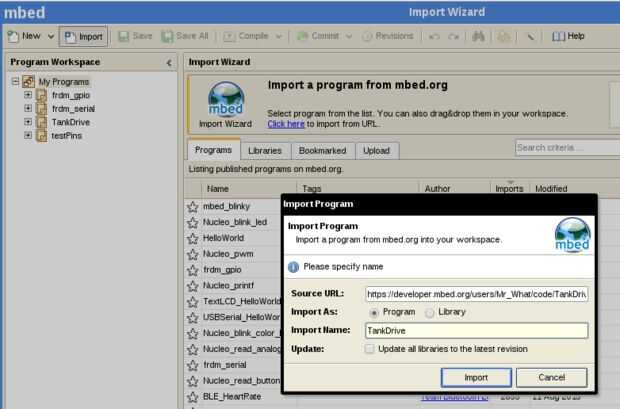
Task: Click the Save All toolbar icon
Action: [x=167, y=36]
